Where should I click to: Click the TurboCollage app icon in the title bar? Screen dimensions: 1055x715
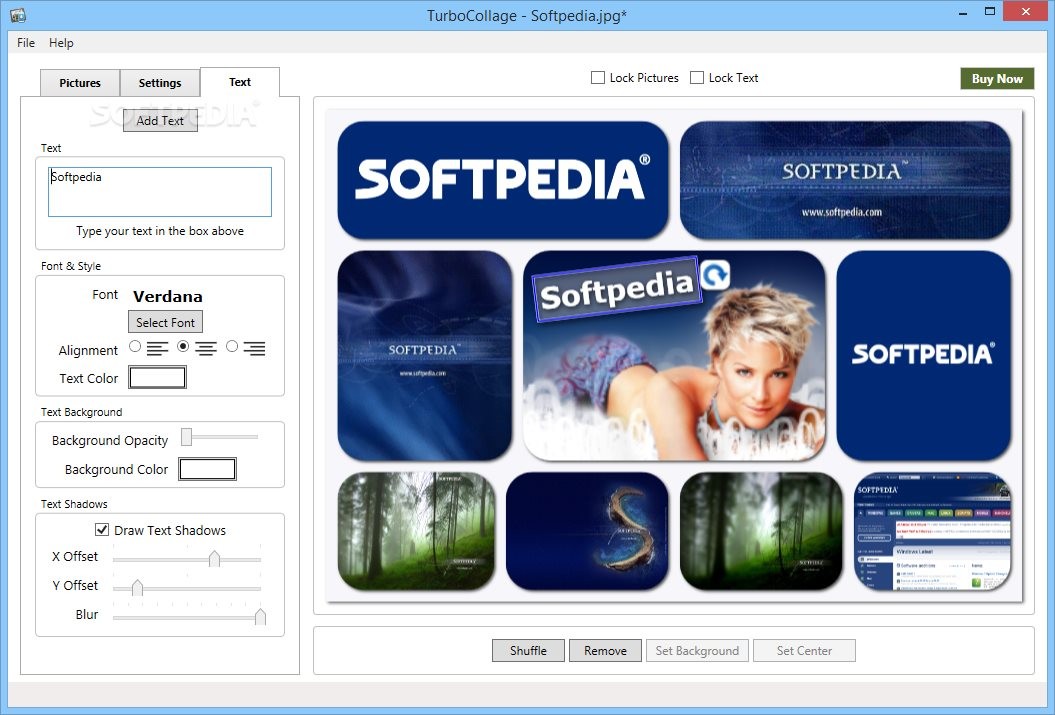click(x=17, y=14)
